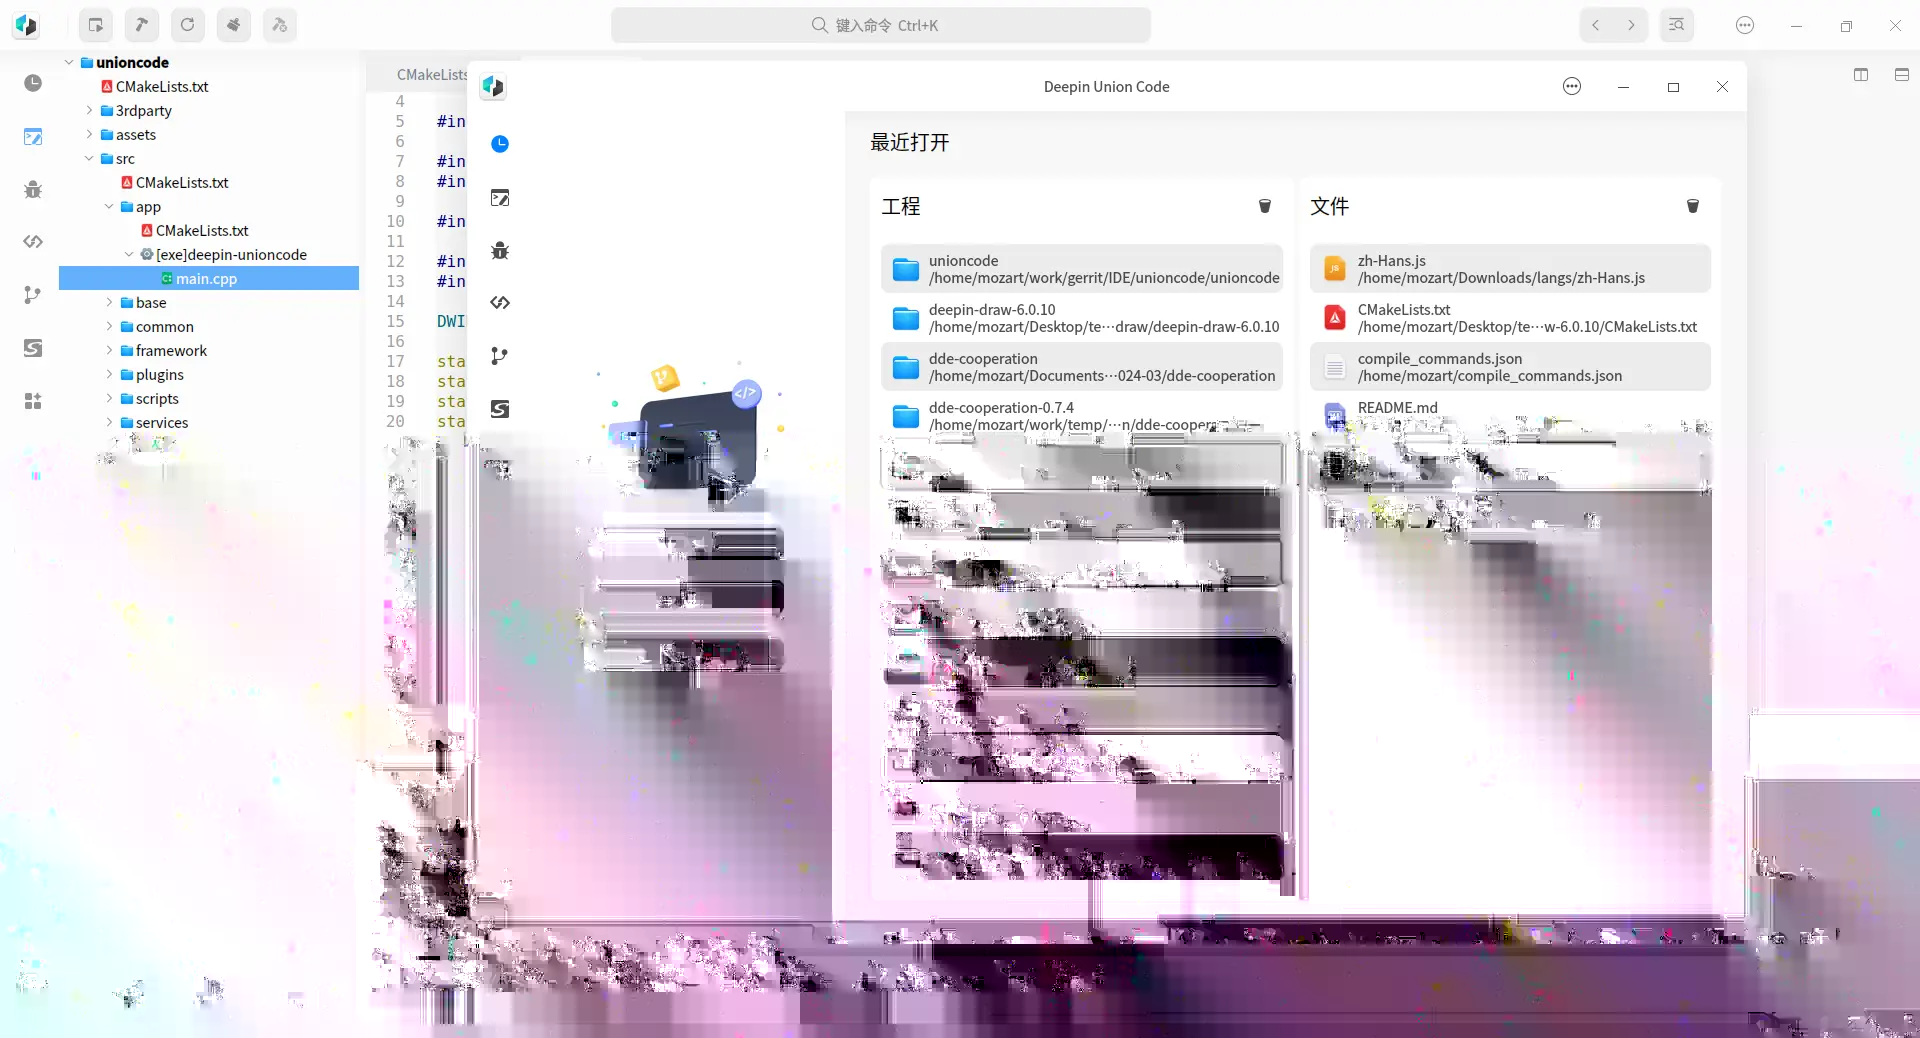Viewport: 1920px width, 1038px height.
Task: Open recent file zh-Hans.js
Action: 1510,269
